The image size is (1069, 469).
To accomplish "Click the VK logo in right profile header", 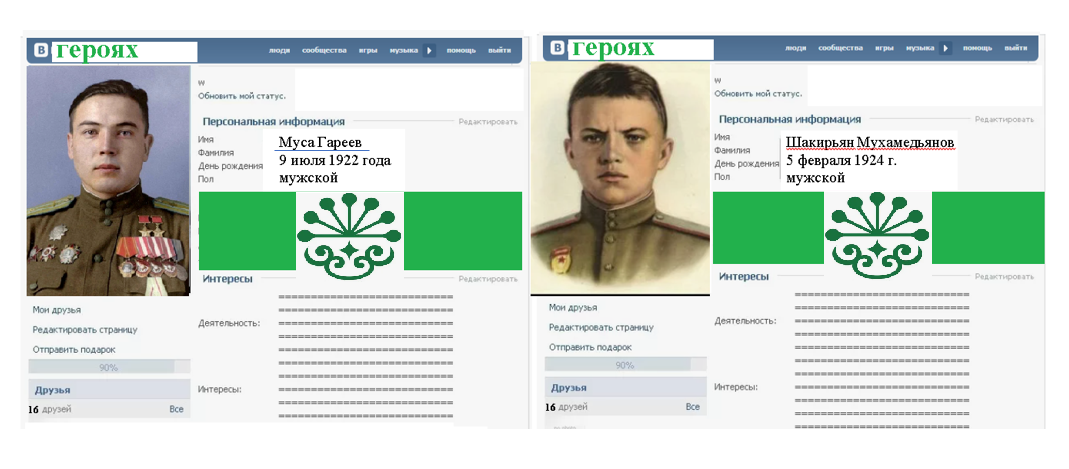I will click(x=557, y=48).
